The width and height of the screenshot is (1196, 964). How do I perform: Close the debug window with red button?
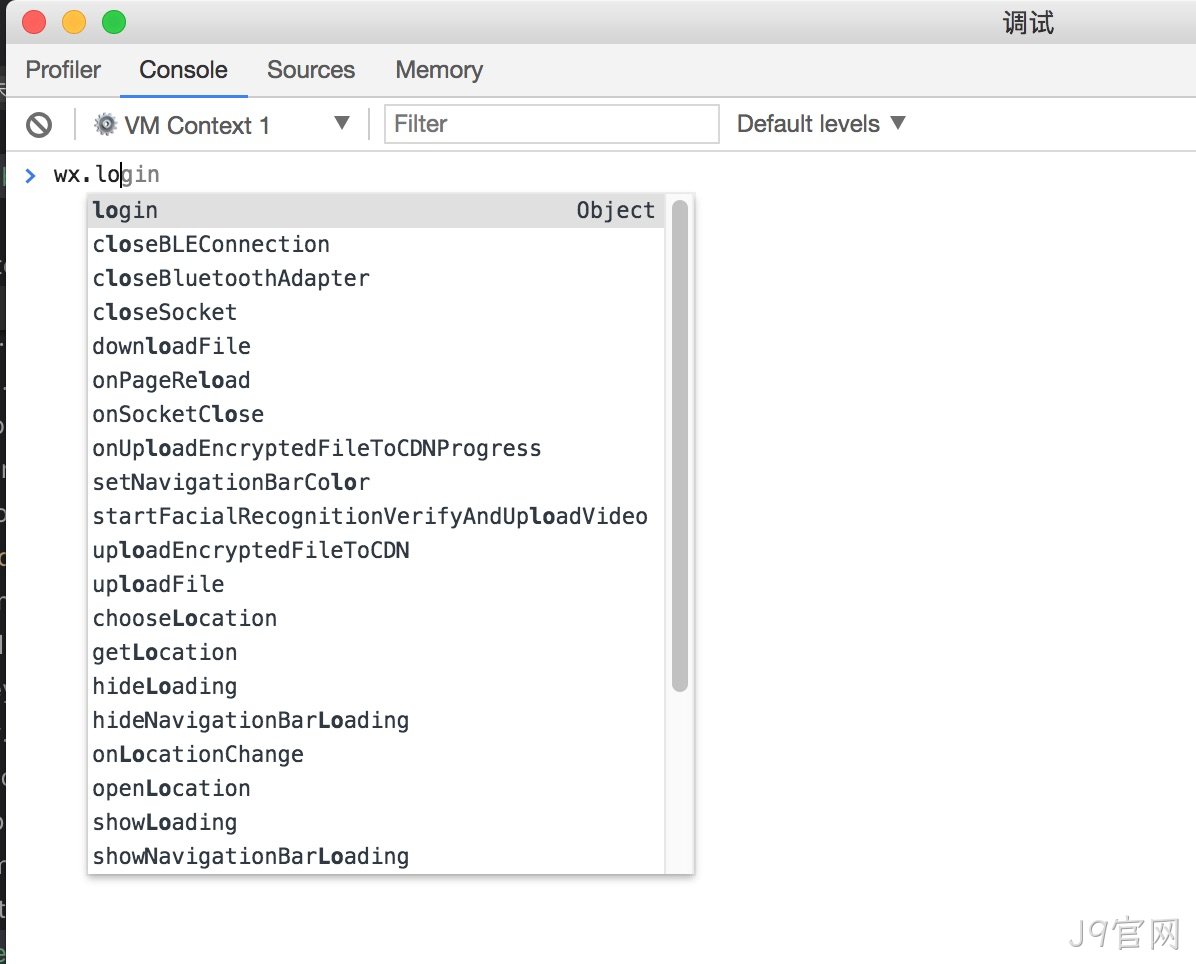(34, 22)
